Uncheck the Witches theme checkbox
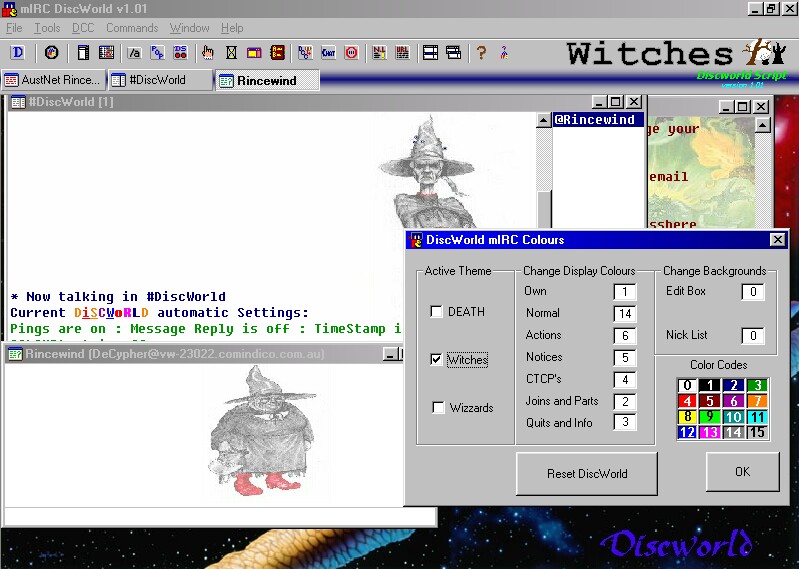Viewport: 799px width, 569px height. [436, 360]
